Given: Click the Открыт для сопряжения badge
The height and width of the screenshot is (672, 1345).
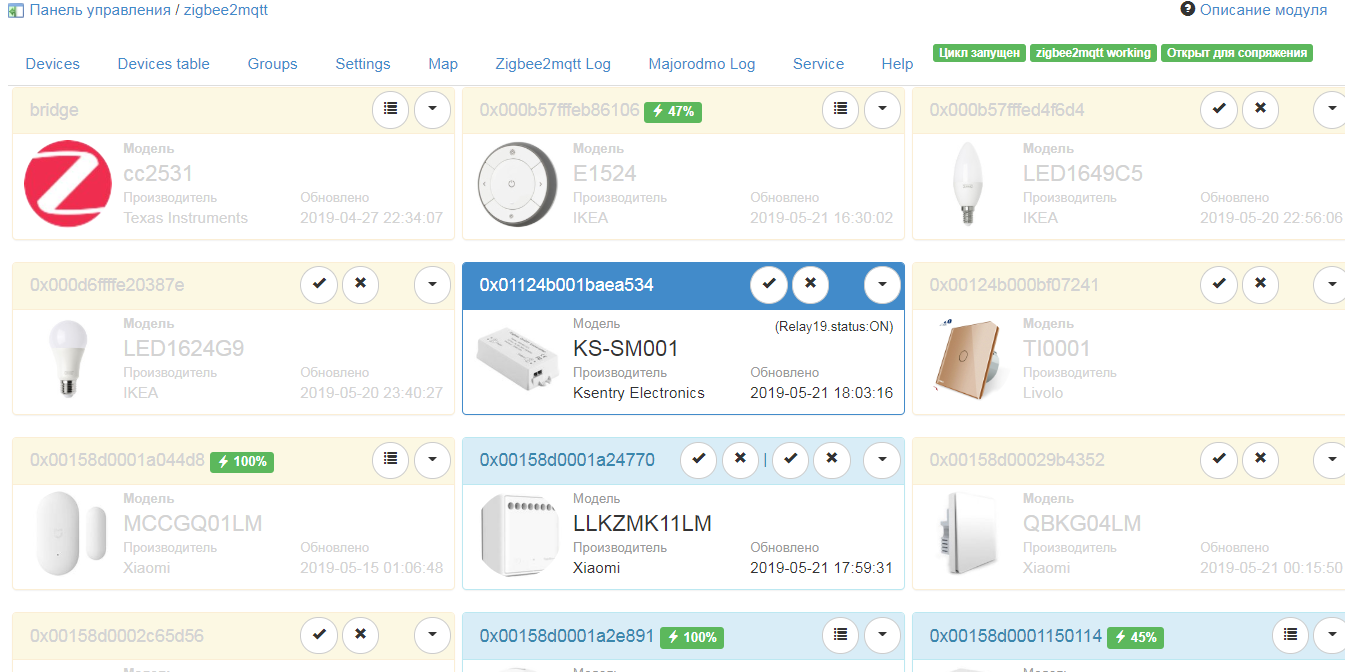Looking at the screenshot, I should click(x=1237, y=53).
